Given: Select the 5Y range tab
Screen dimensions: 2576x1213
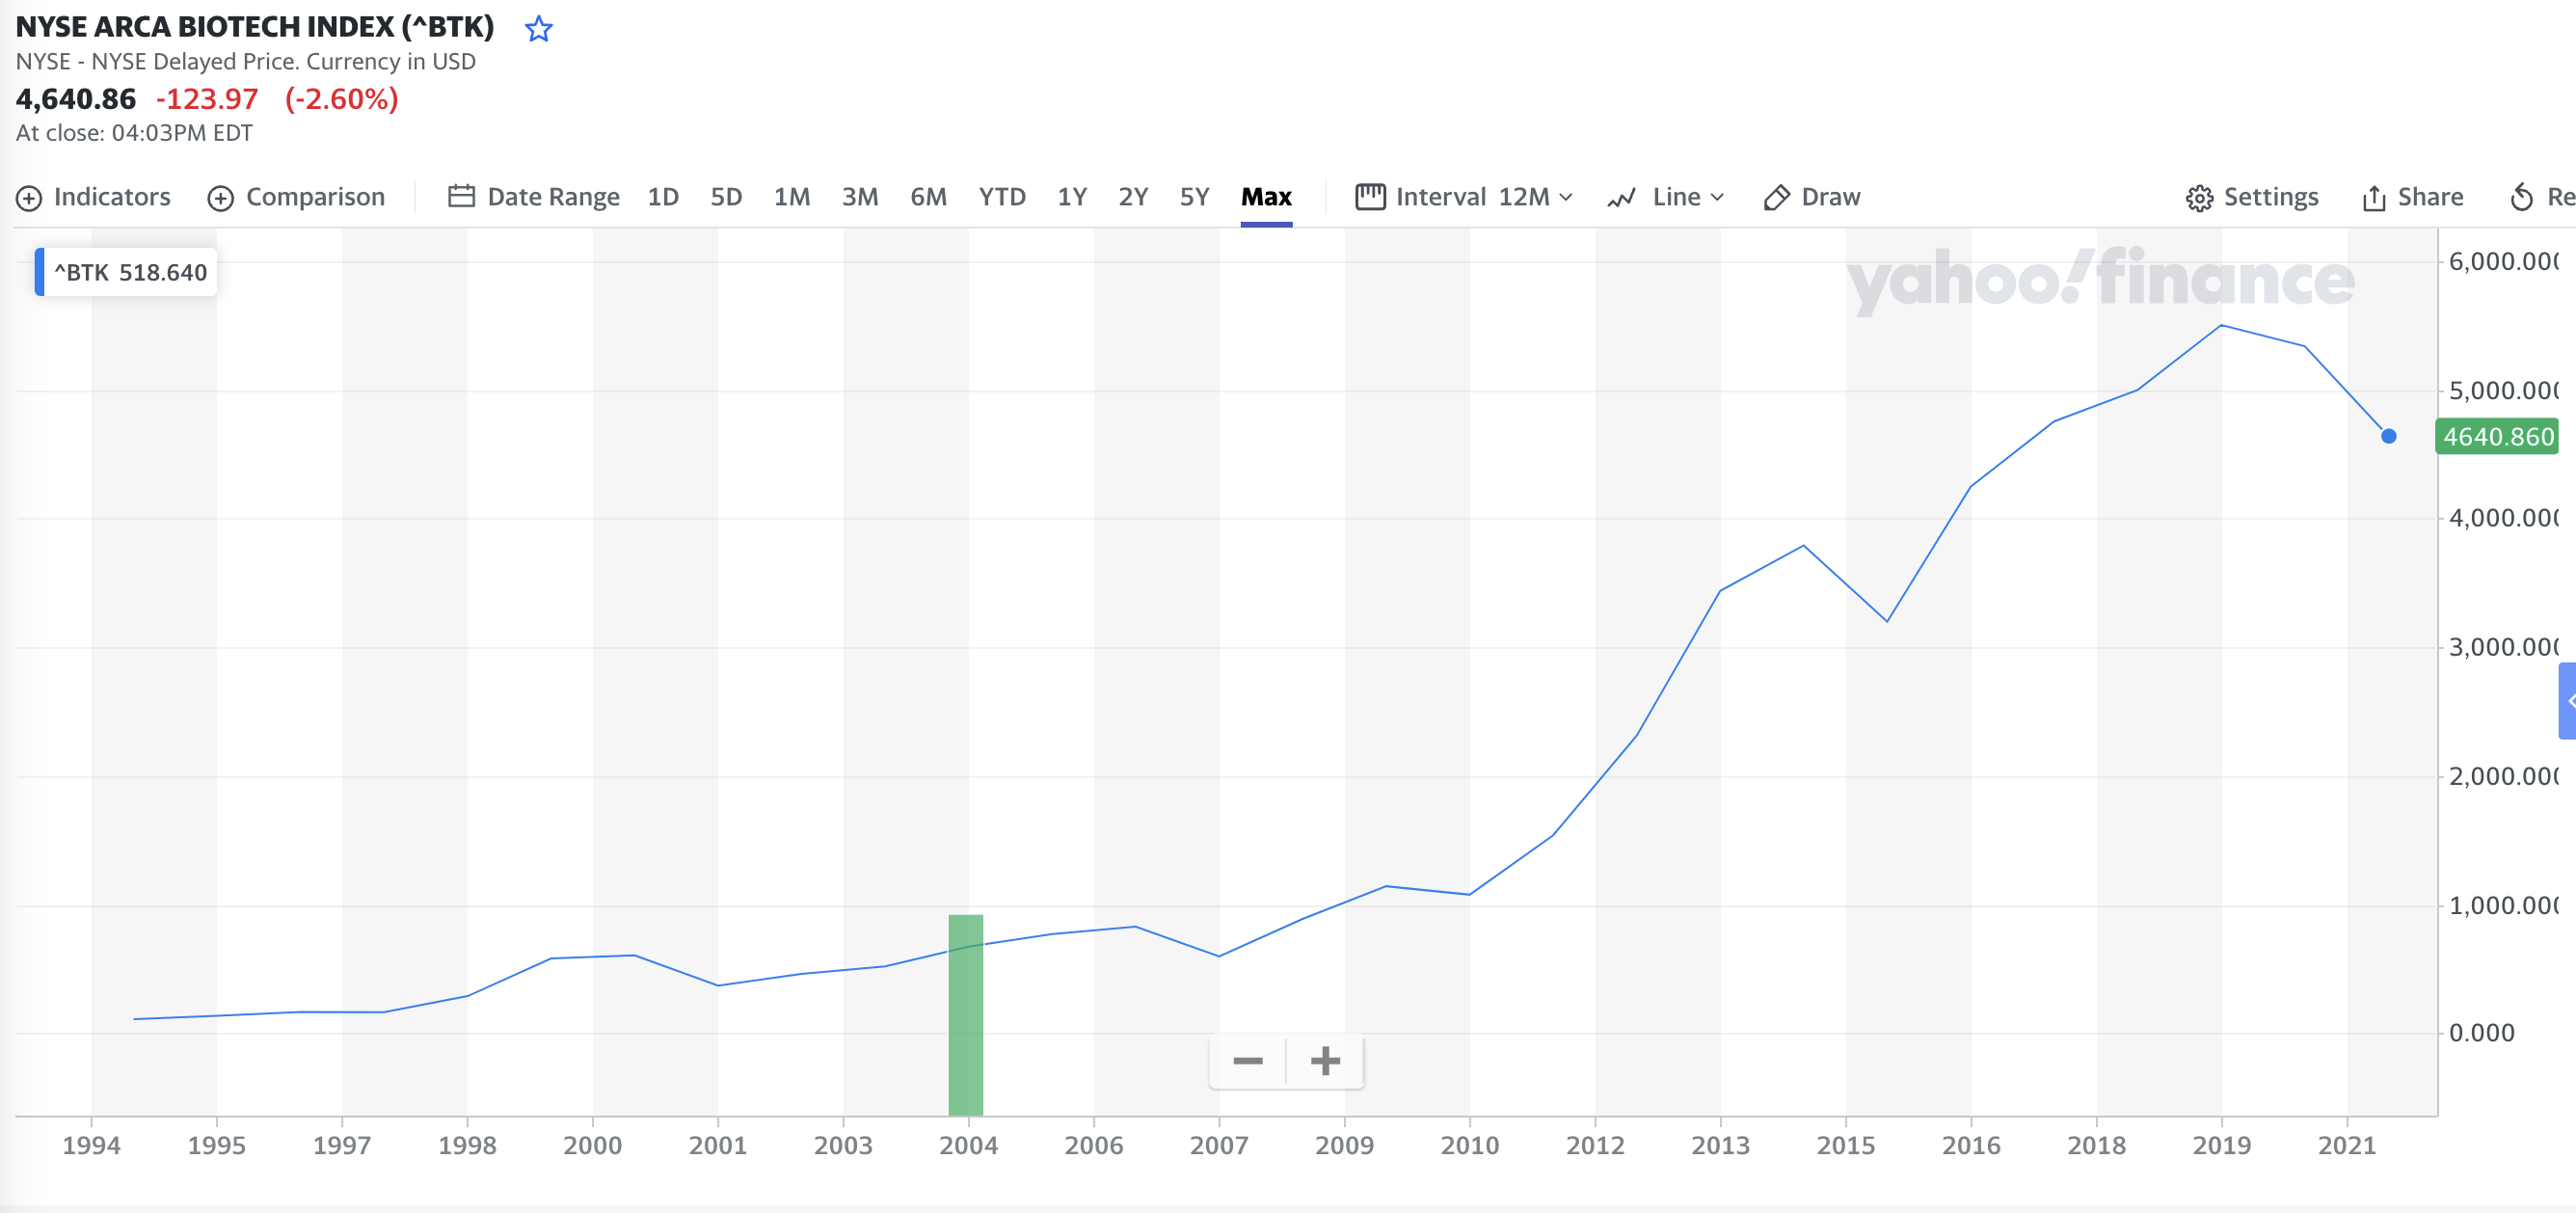Looking at the screenshot, I should [1194, 197].
